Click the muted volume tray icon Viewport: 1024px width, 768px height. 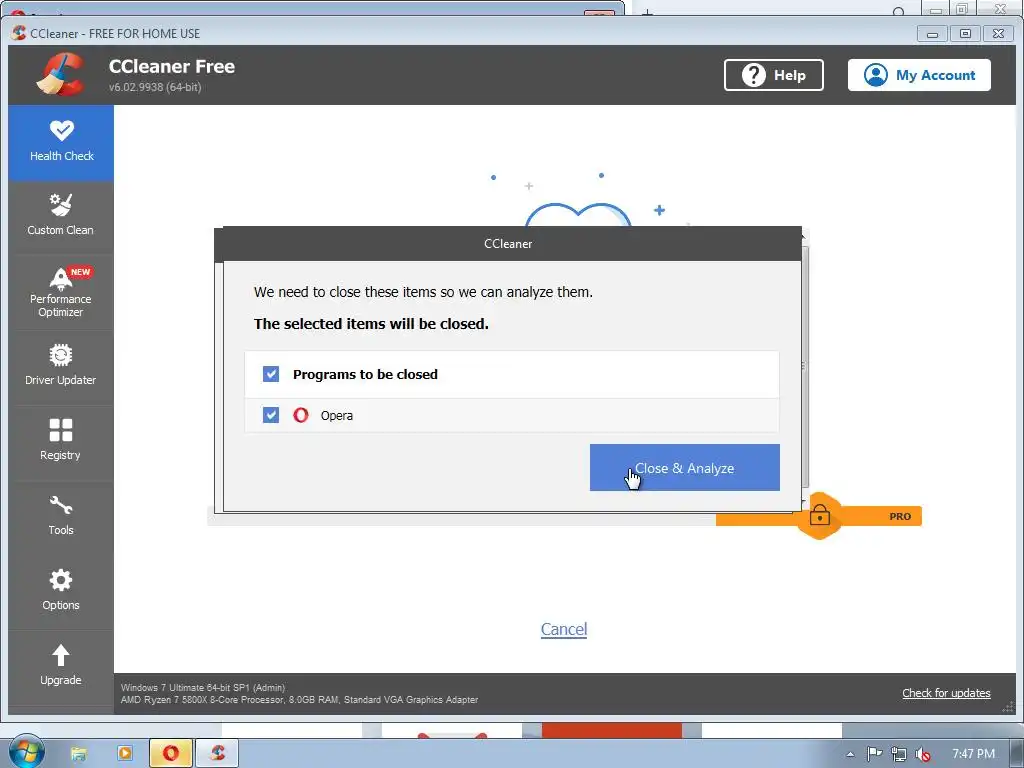pos(923,754)
